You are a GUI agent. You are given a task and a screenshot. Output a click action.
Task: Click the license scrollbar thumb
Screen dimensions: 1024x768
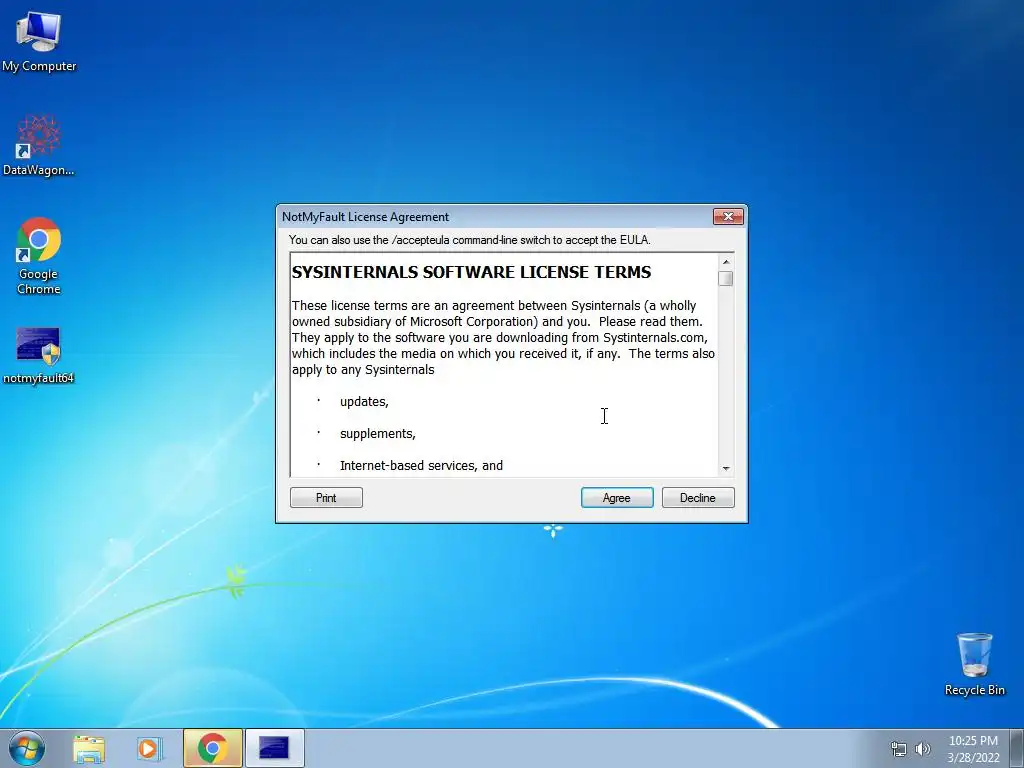[x=726, y=278]
